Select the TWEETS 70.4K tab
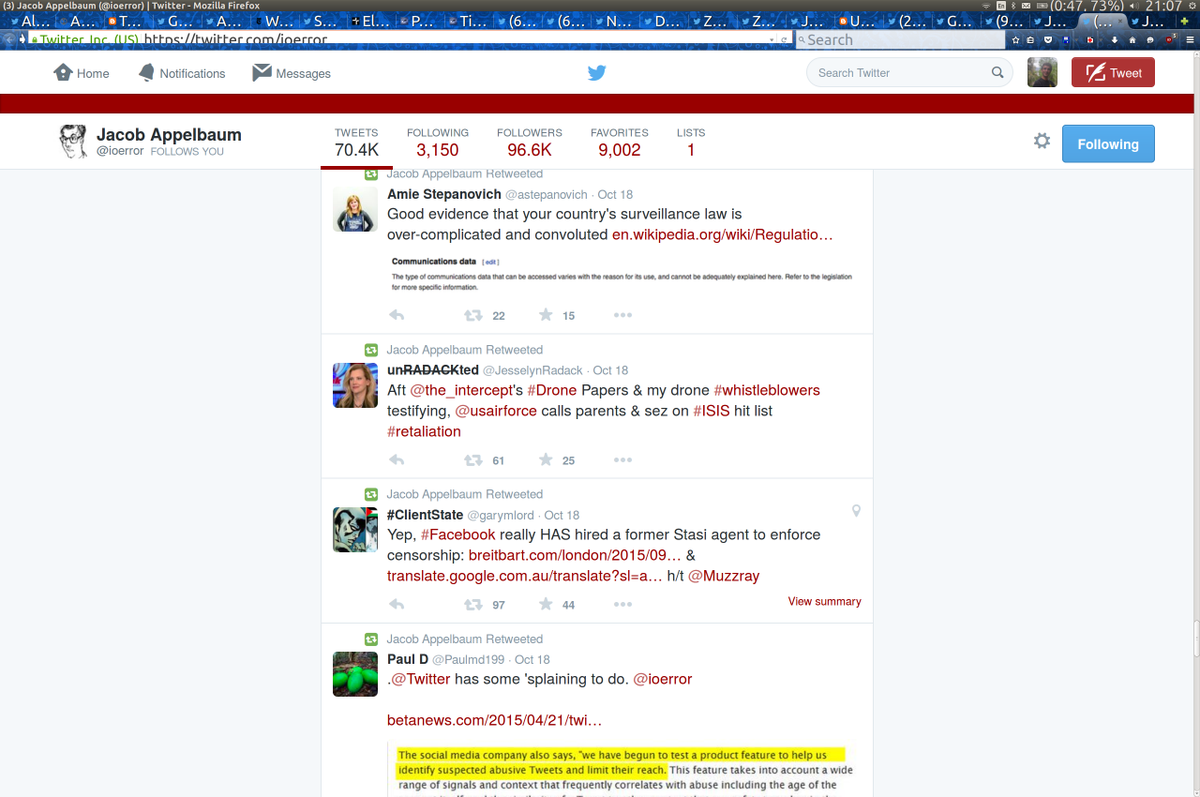Viewport: 1200px width, 797px height. click(356, 142)
